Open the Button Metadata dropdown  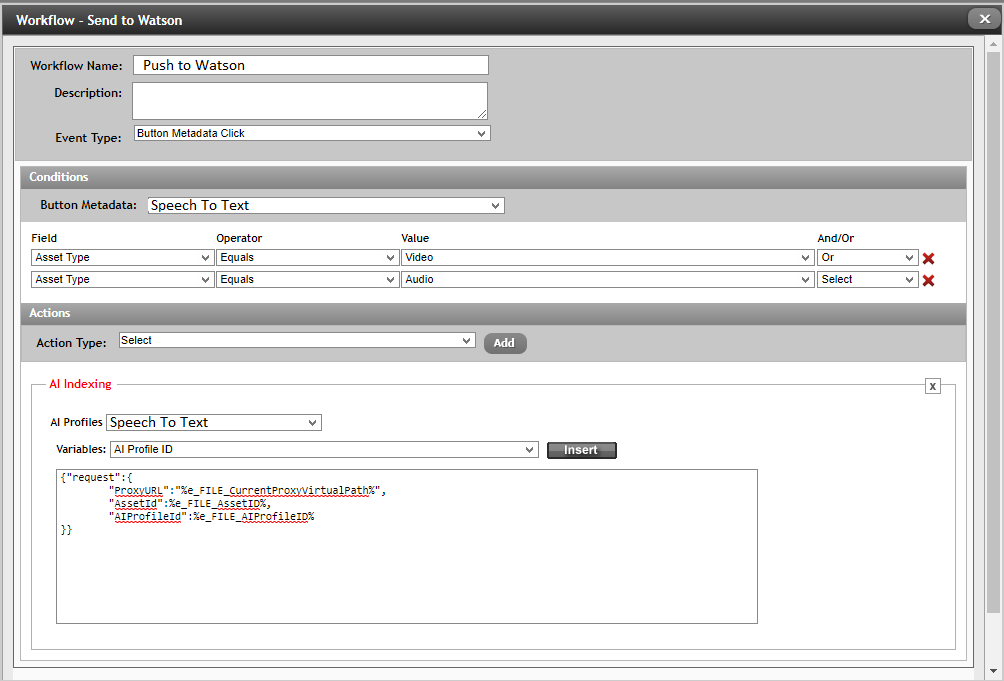(326, 205)
